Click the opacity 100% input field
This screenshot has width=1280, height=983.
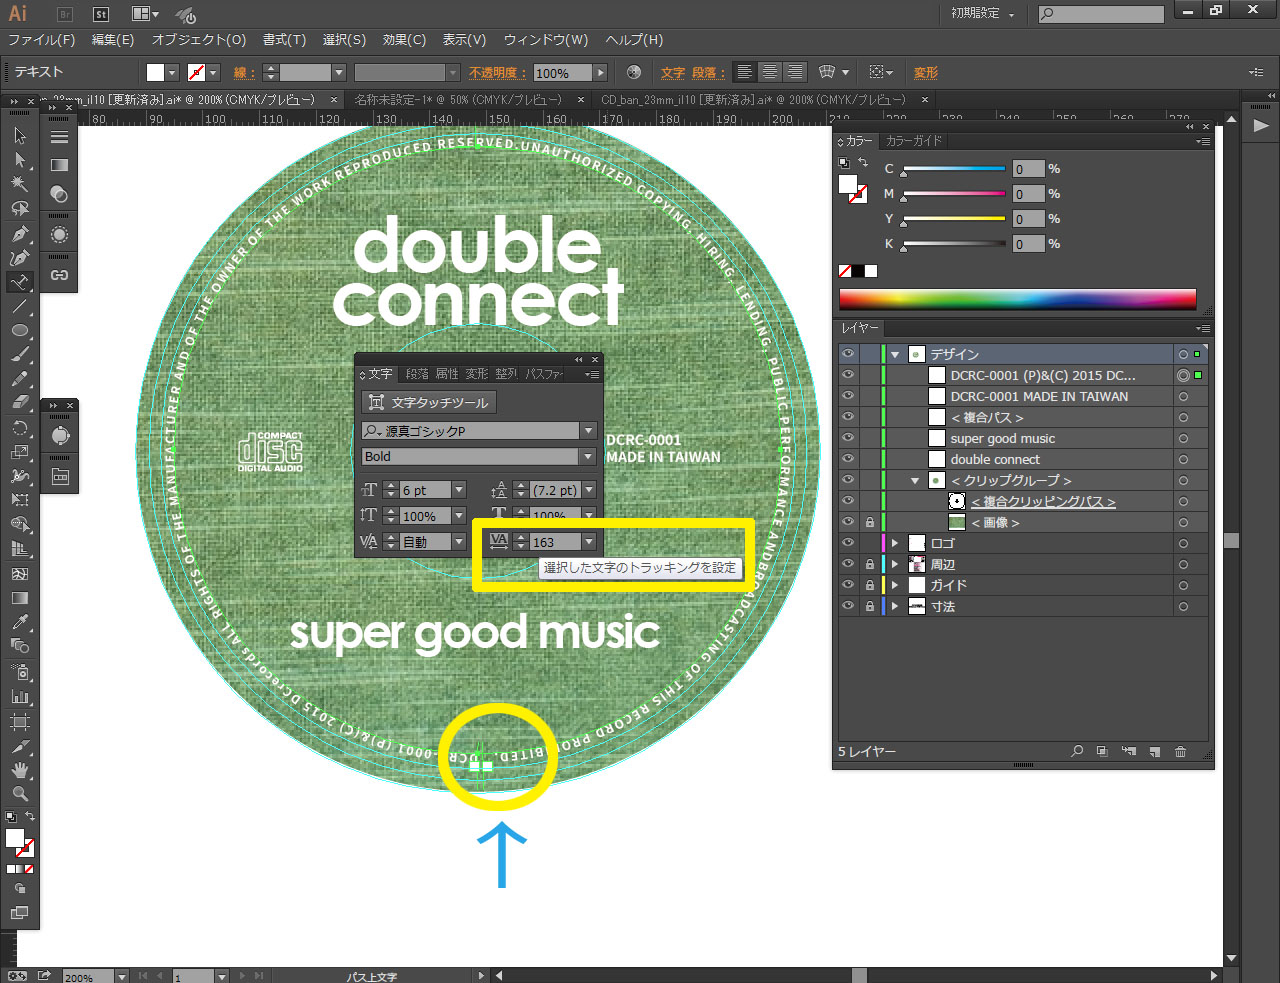pyautogui.click(x=563, y=73)
